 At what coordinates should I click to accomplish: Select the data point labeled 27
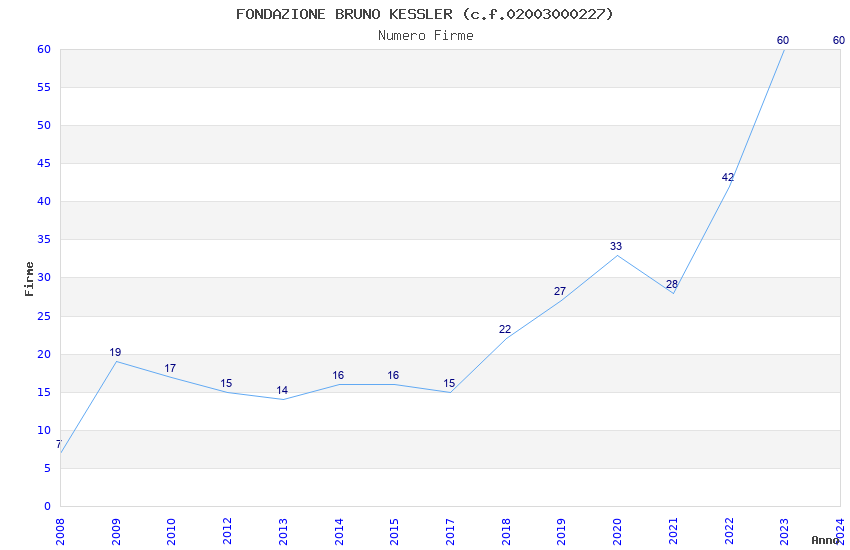coord(560,292)
